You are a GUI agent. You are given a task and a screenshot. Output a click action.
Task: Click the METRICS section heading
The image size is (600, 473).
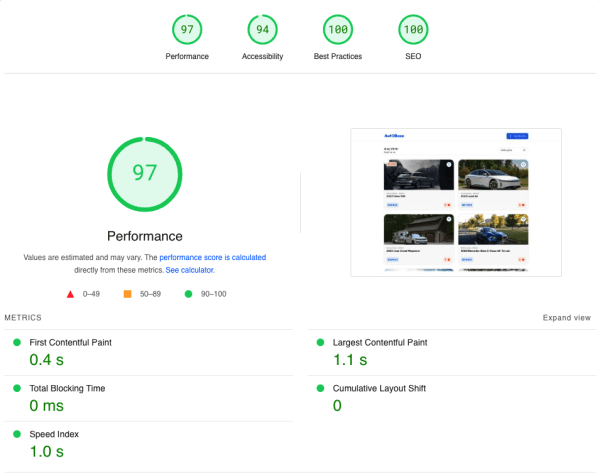click(x=23, y=318)
